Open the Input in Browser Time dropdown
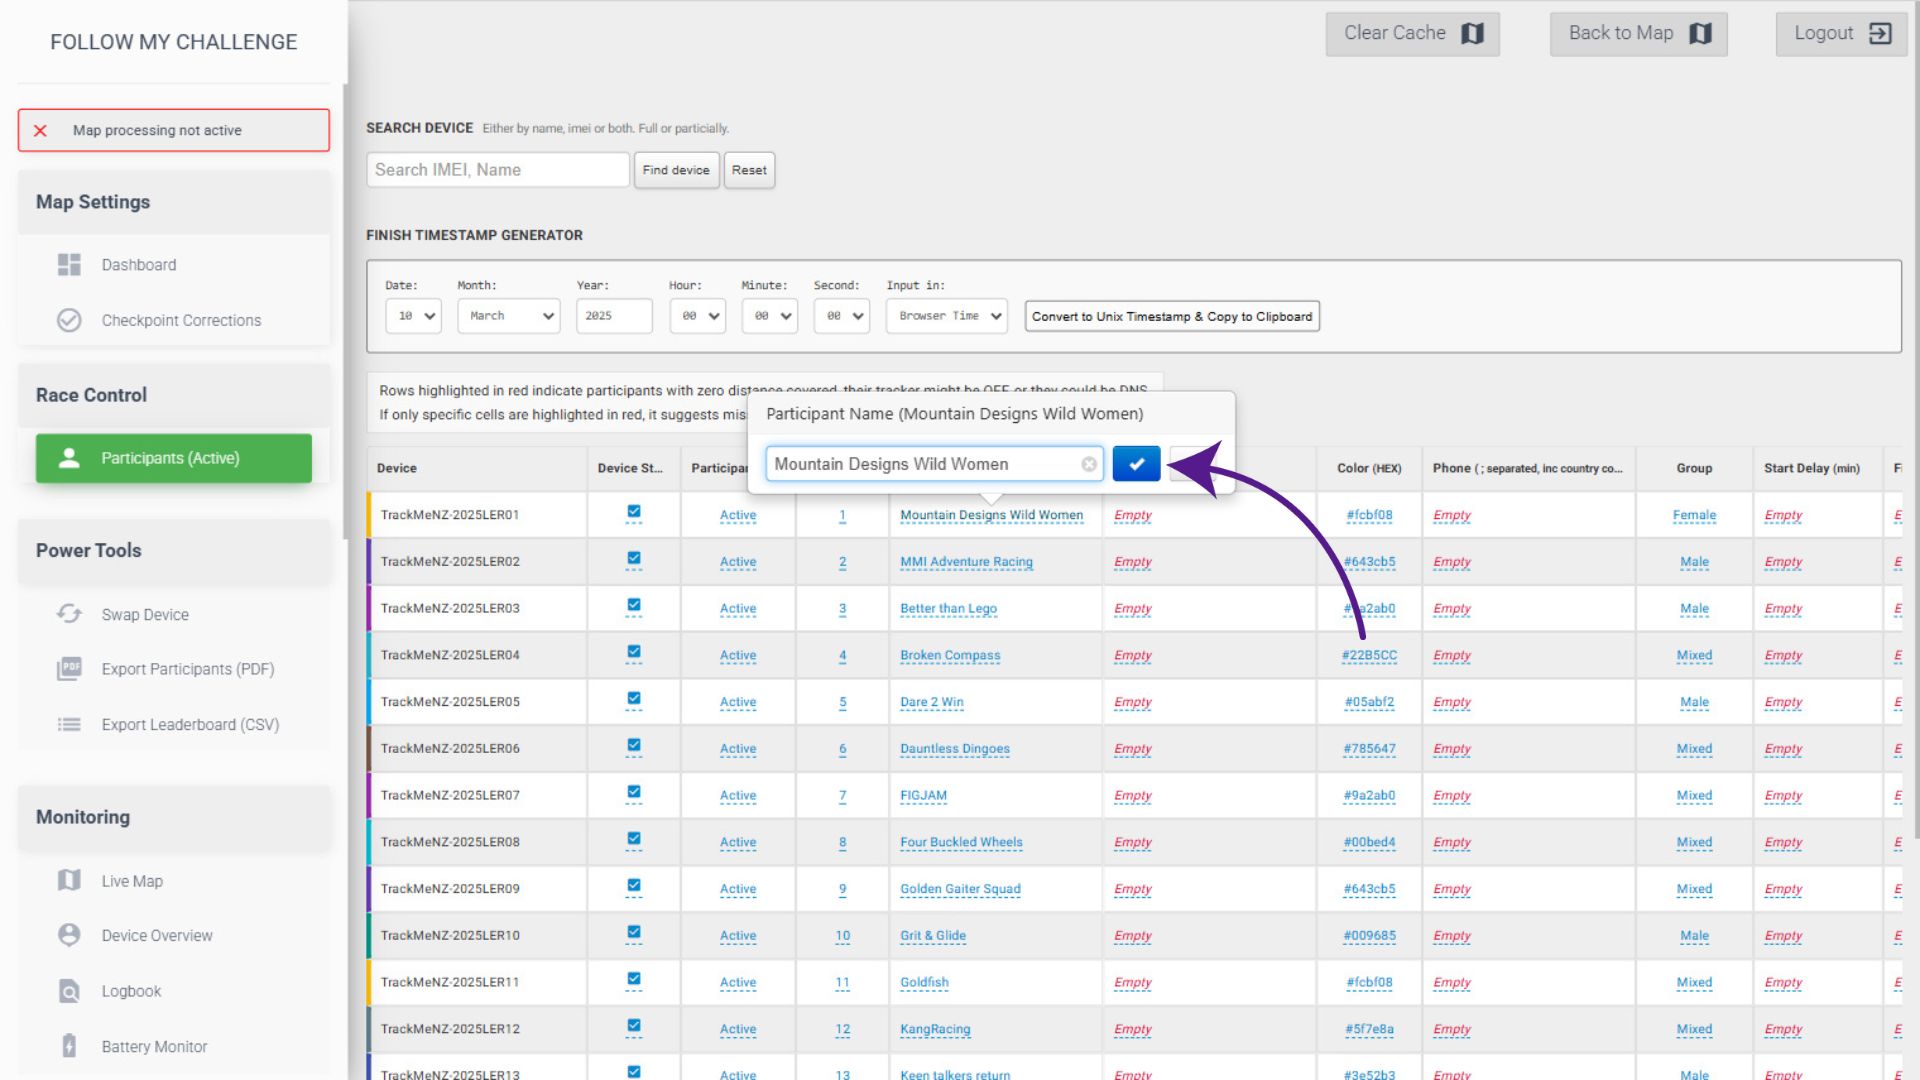The image size is (1920, 1080). pos(947,316)
